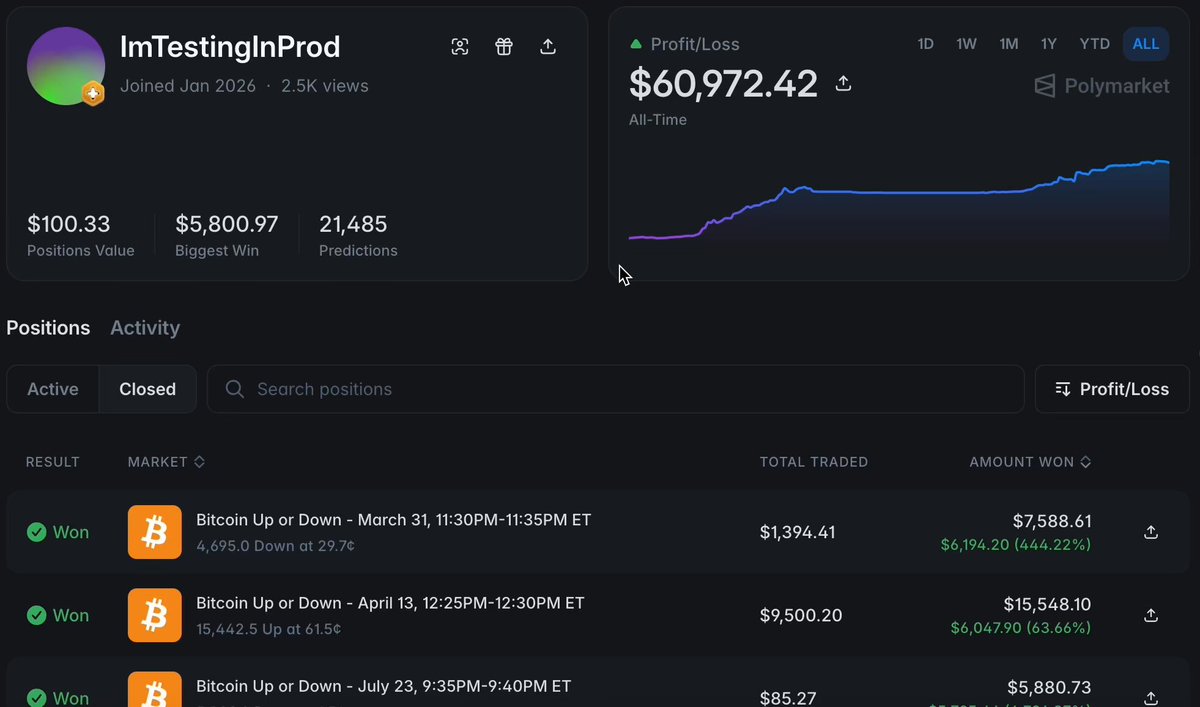Select the 1W time range
Screen dimensions: 1200x707
point(966,44)
